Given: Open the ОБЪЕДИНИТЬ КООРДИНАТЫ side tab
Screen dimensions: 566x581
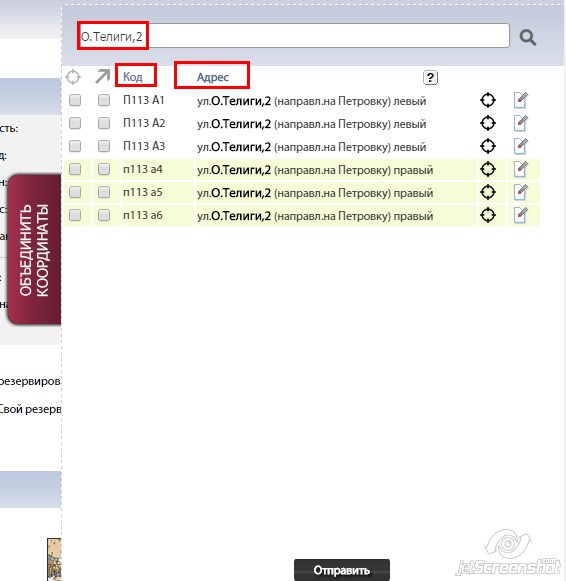Looking at the screenshot, I should point(34,250).
